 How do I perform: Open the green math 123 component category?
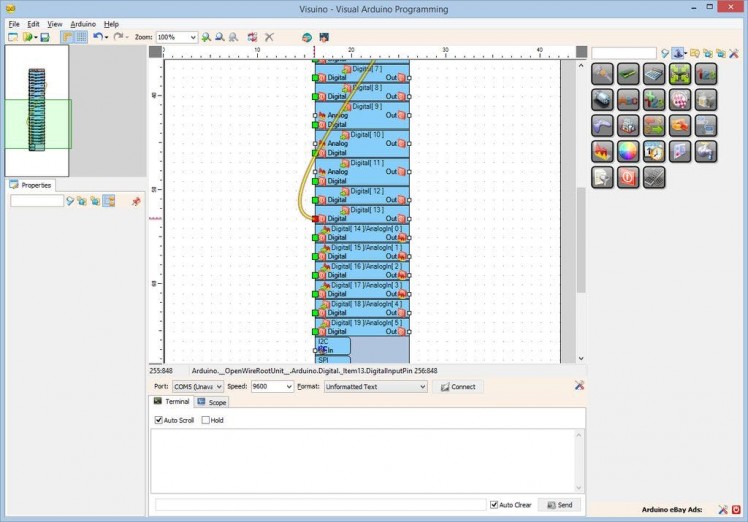654,99
